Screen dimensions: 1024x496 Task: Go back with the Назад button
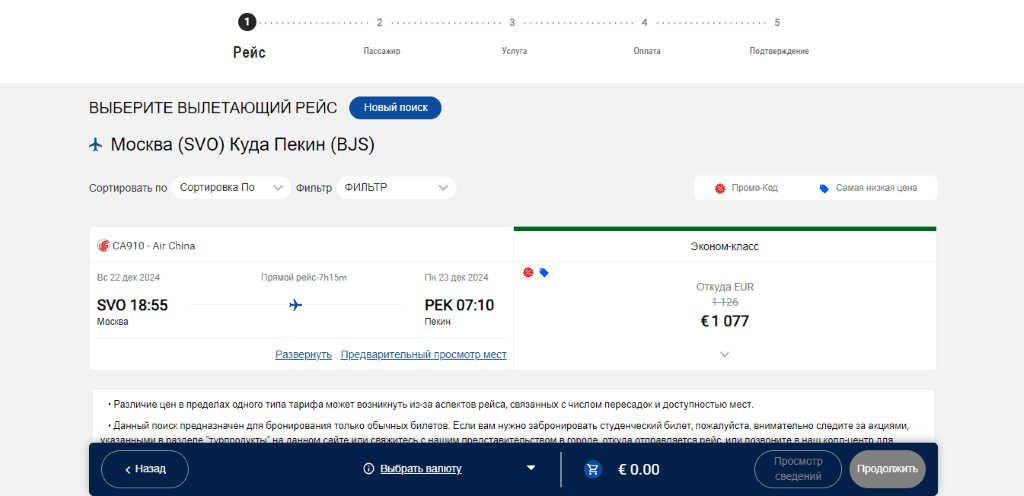coord(145,469)
